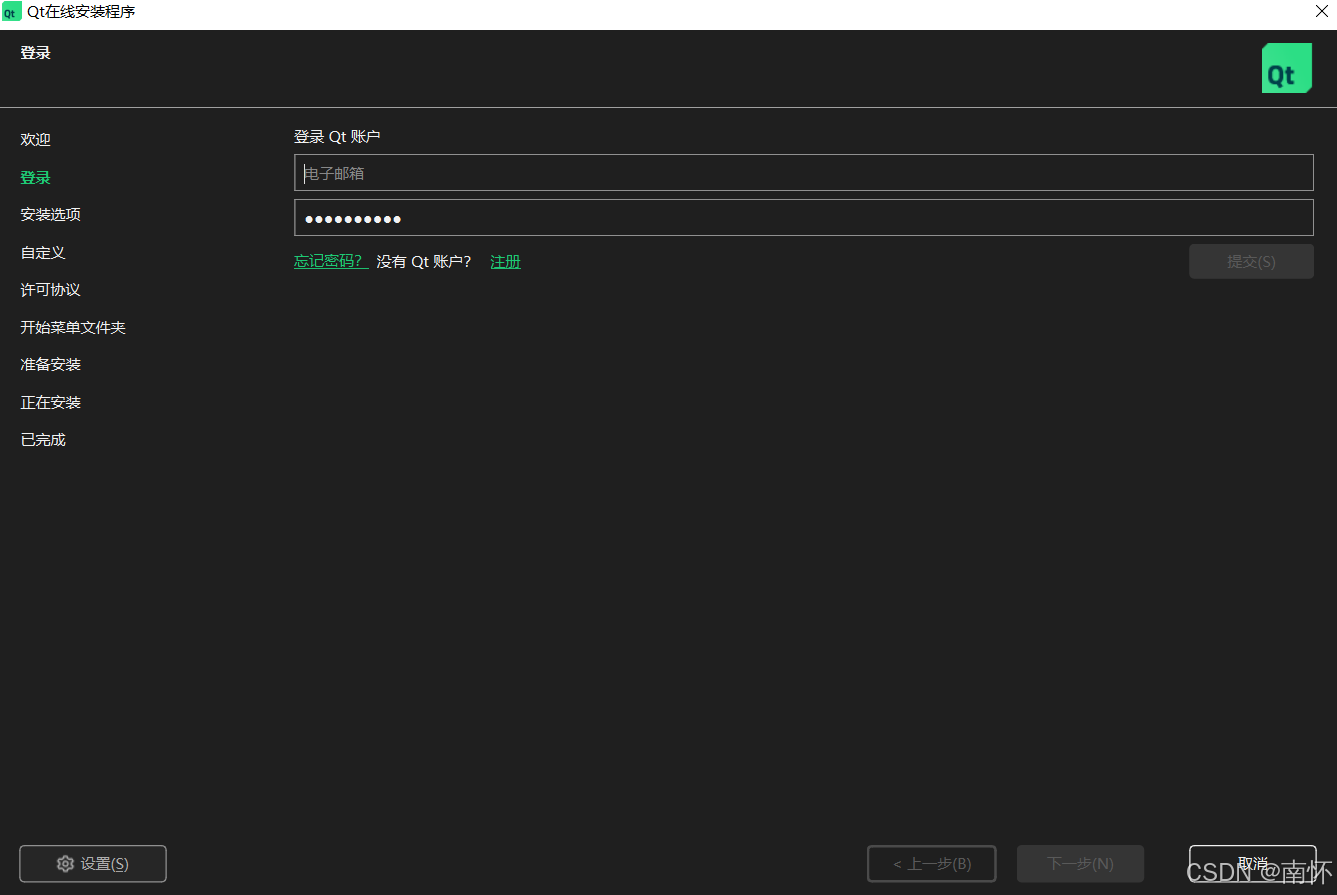Screen dimensions: 1337x895
Task: Click the 自定义 step
Action: coord(43,253)
